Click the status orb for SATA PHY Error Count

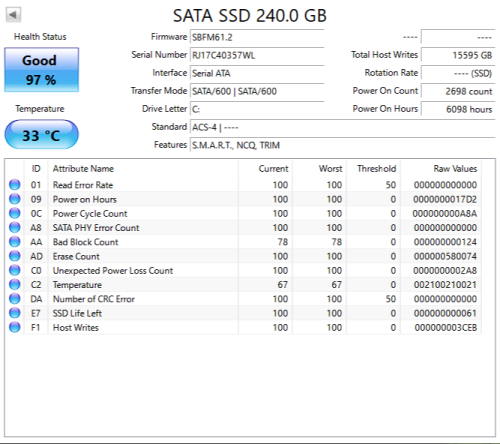(x=14, y=228)
